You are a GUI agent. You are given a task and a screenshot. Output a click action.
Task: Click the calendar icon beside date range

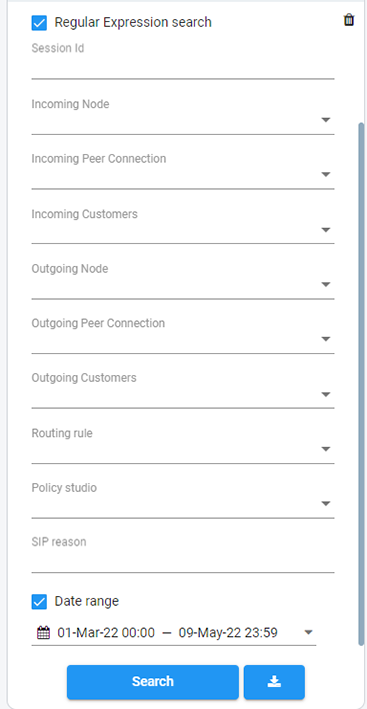click(43, 632)
